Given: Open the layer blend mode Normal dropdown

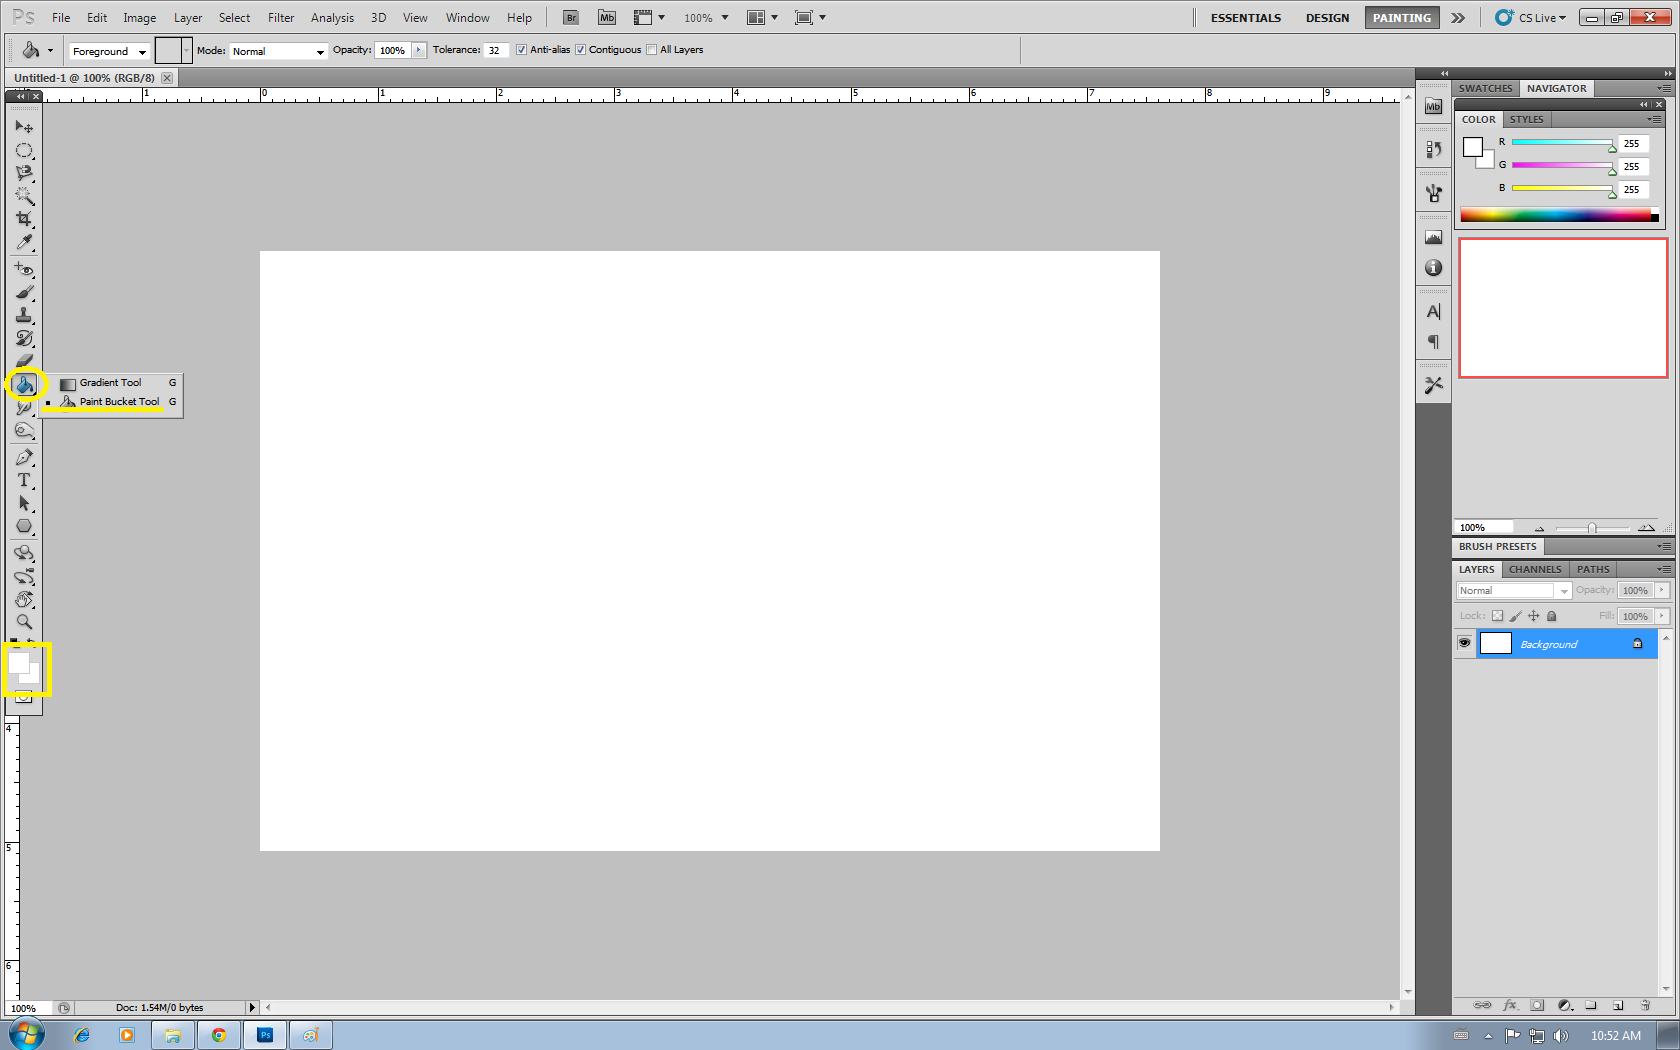Looking at the screenshot, I should coord(1514,591).
